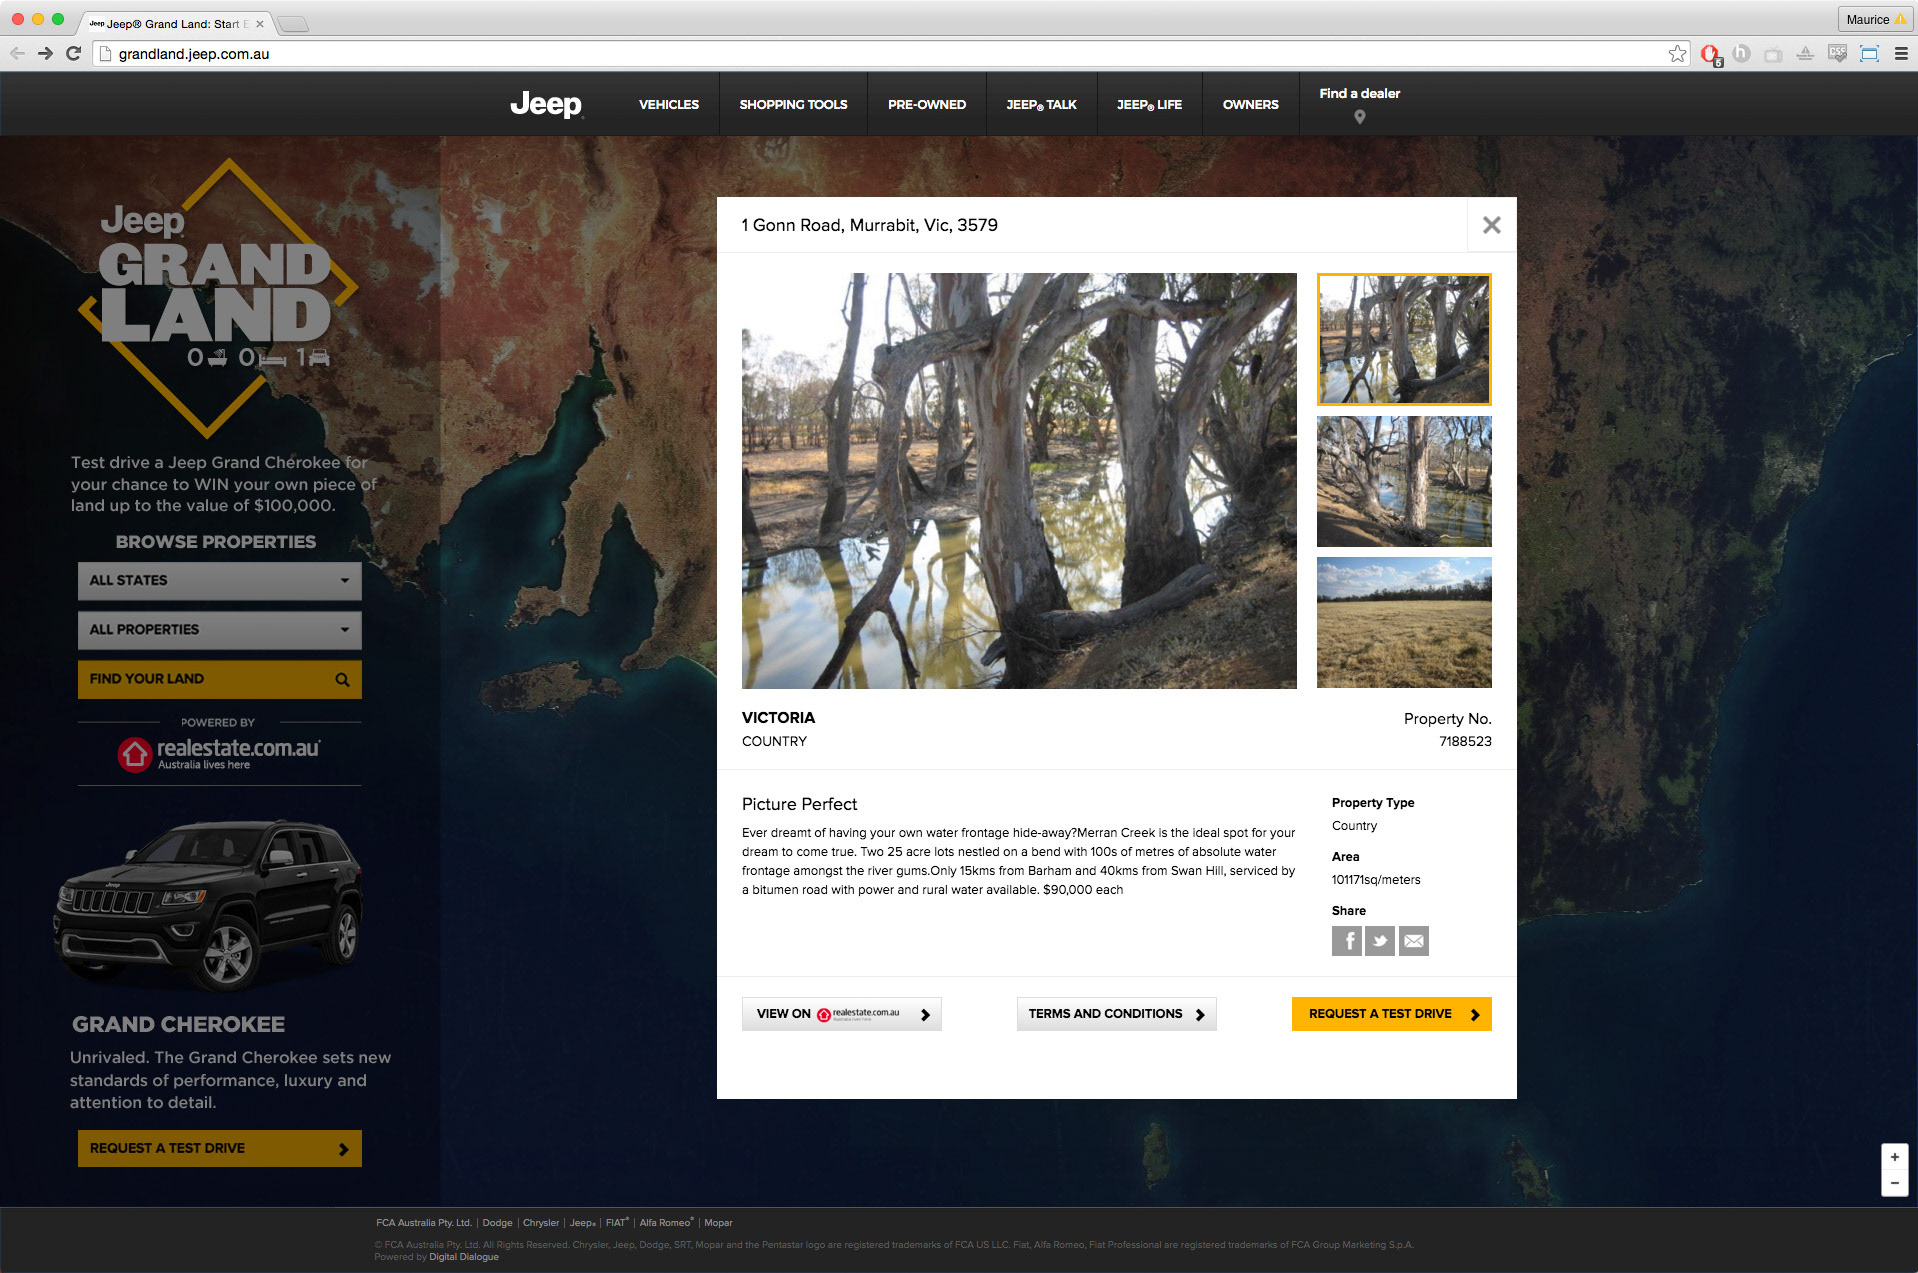Open the JEEP TALK menu
This screenshot has width=1918, height=1273.
click(x=1041, y=104)
